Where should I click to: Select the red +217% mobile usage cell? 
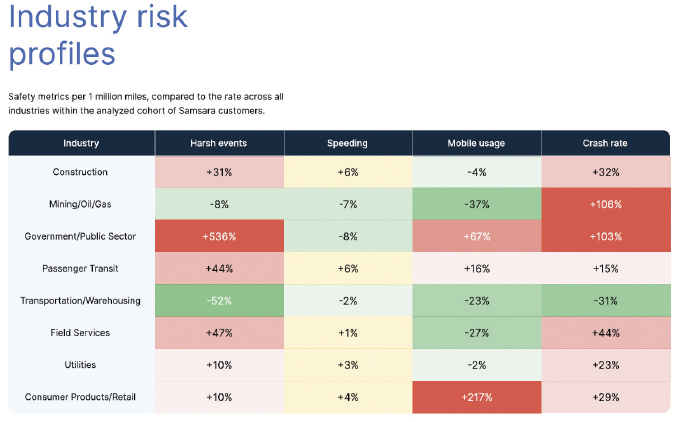pyautogui.click(x=476, y=397)
